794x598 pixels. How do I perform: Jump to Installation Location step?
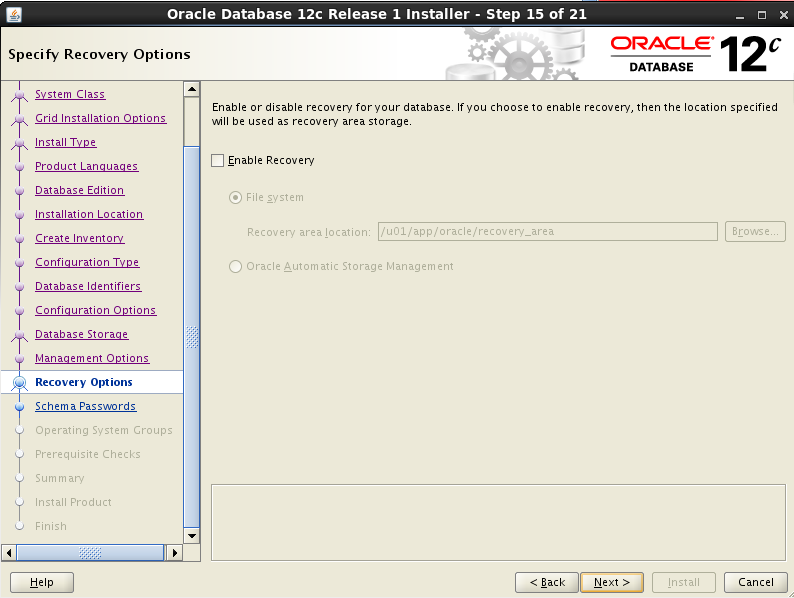89,214
